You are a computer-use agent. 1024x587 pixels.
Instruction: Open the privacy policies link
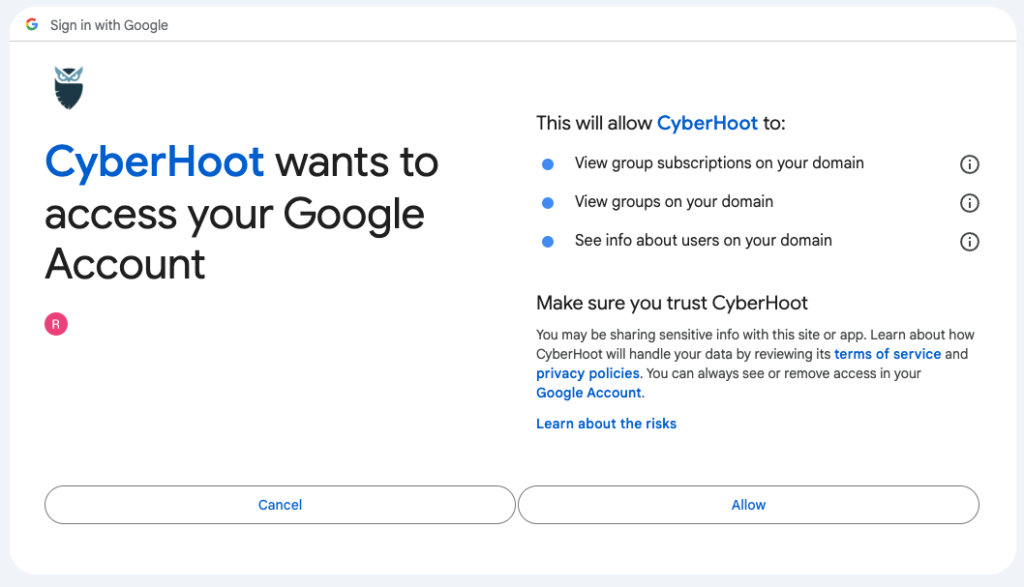(588, 373)
